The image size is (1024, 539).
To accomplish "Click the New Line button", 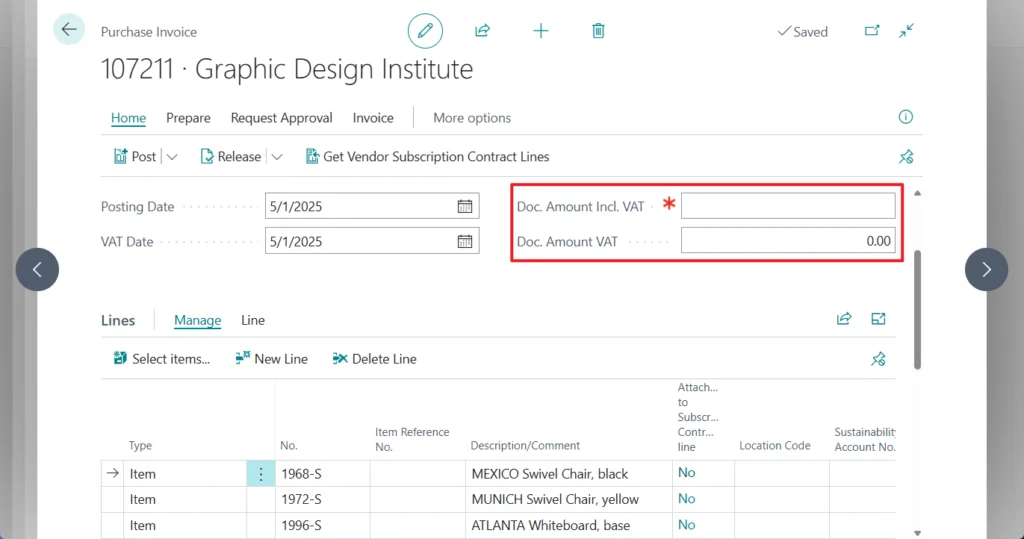I will click(271, 359).
